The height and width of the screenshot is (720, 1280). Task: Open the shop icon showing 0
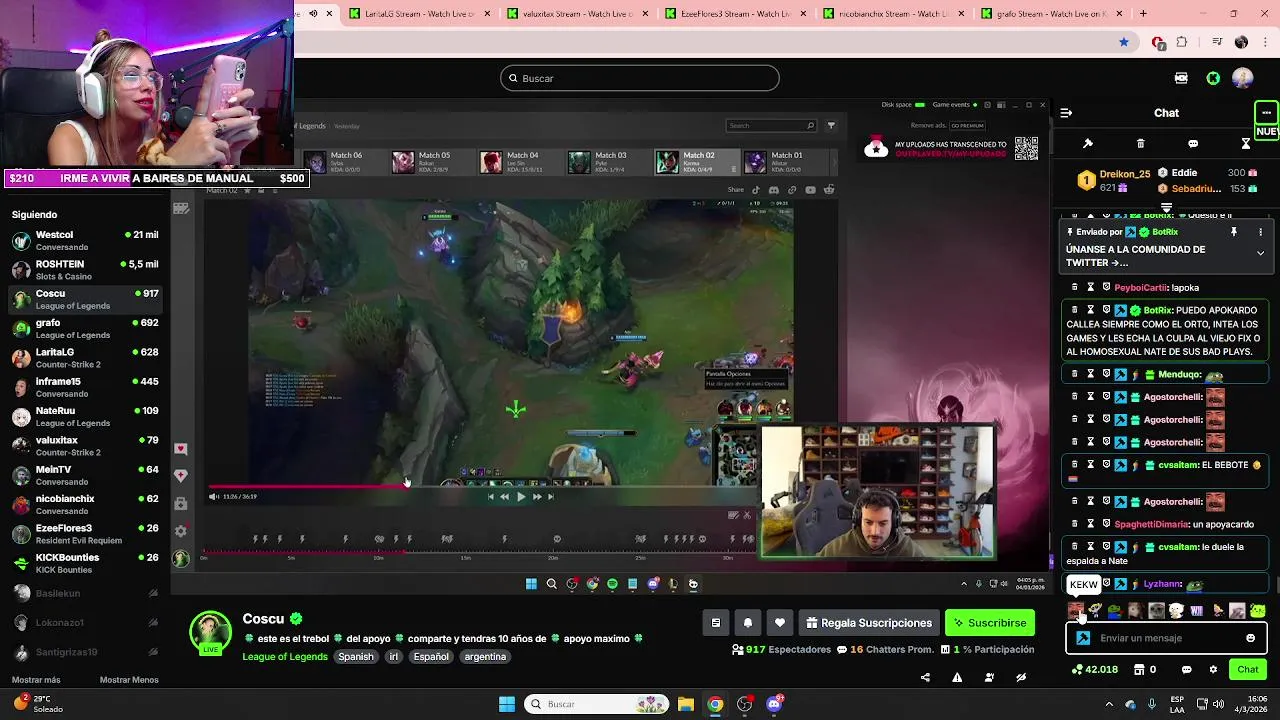coord(1145,670)
